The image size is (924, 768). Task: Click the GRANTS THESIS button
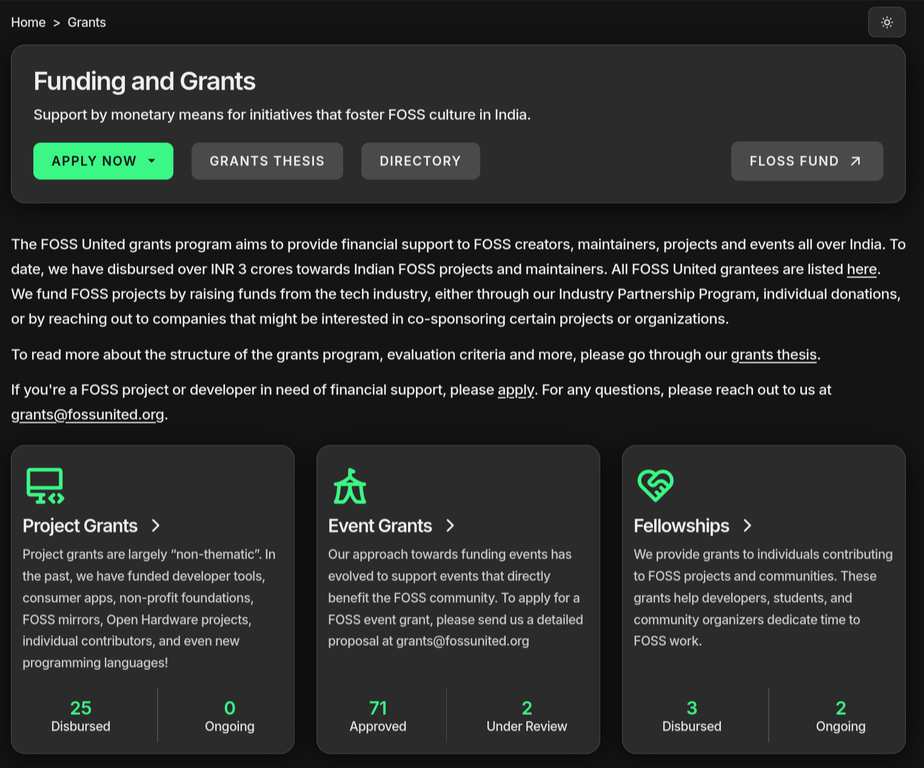267,160
